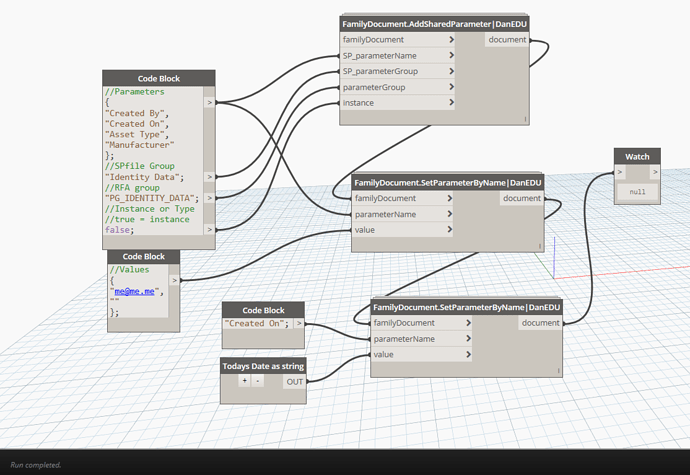The height and width of the screenshot is (475, 690).
Task: Click the parameterGroup input port on AddSharedParameter
Action: click(397, 87)
